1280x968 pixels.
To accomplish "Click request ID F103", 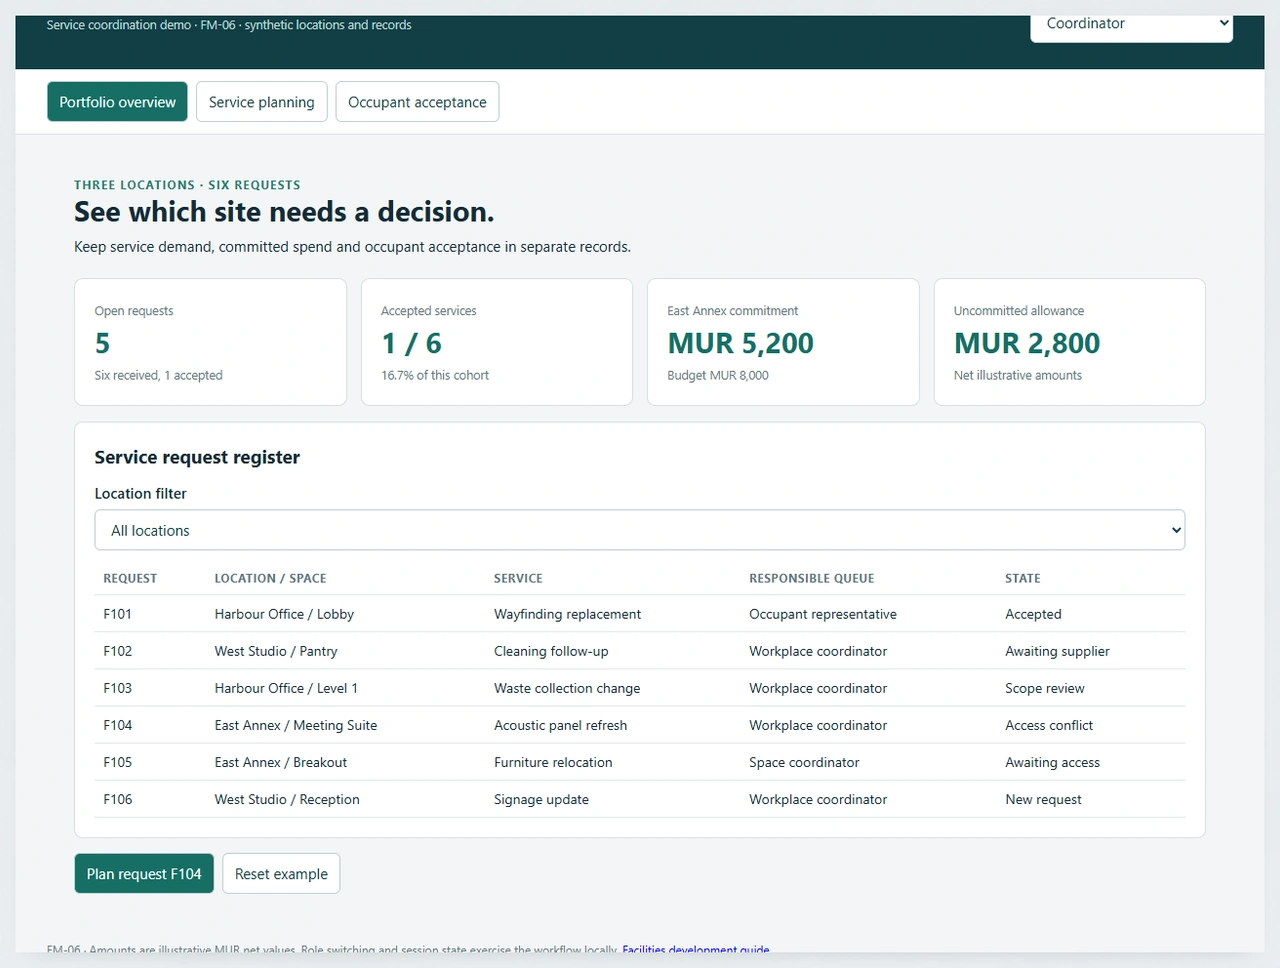I will 118,688.
